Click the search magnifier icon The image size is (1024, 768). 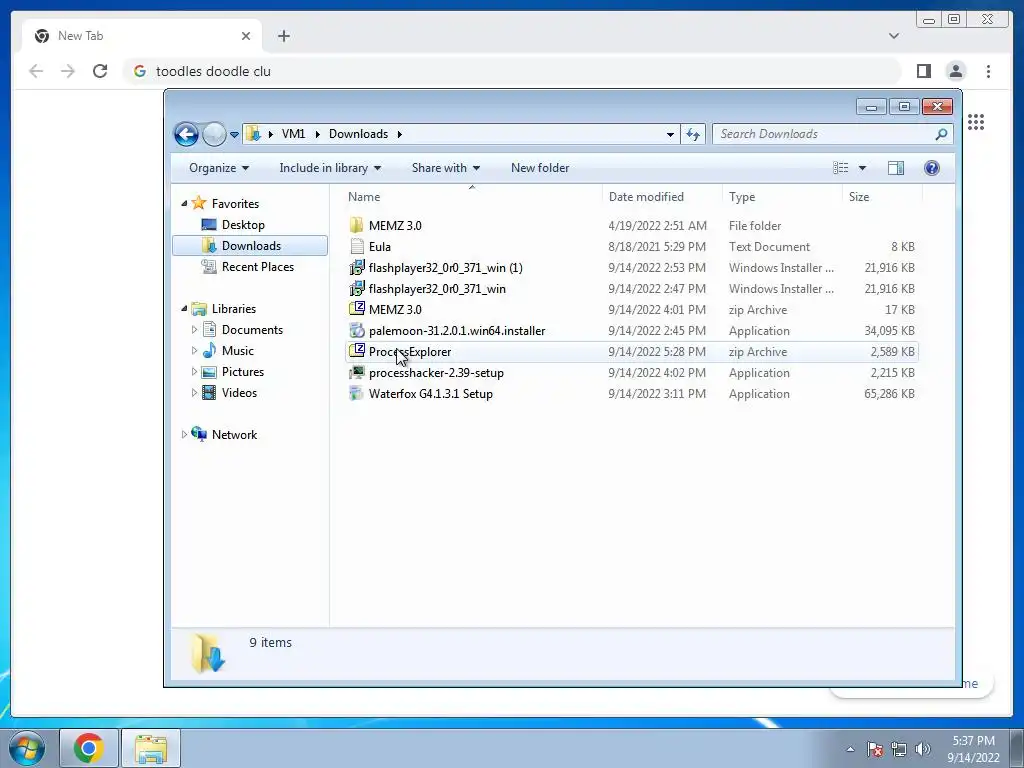pos(941,134)
